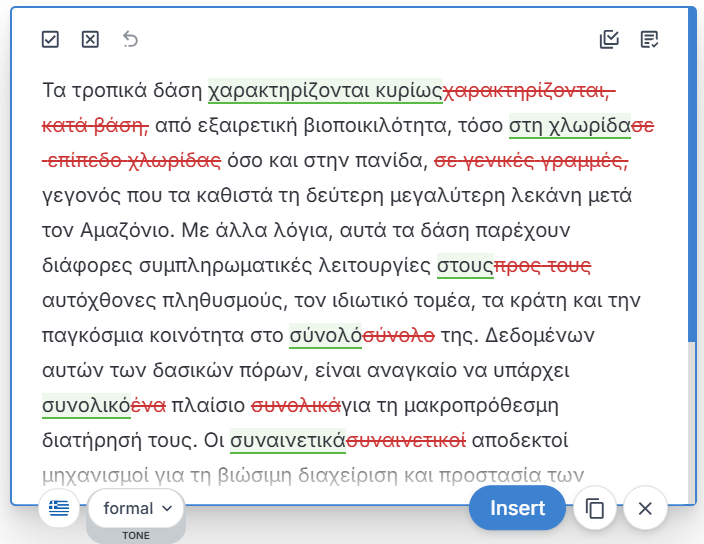Click the copy to clipboard icon
The width and height of the screenshot is (704, 544).
click(x=595, y=509)
